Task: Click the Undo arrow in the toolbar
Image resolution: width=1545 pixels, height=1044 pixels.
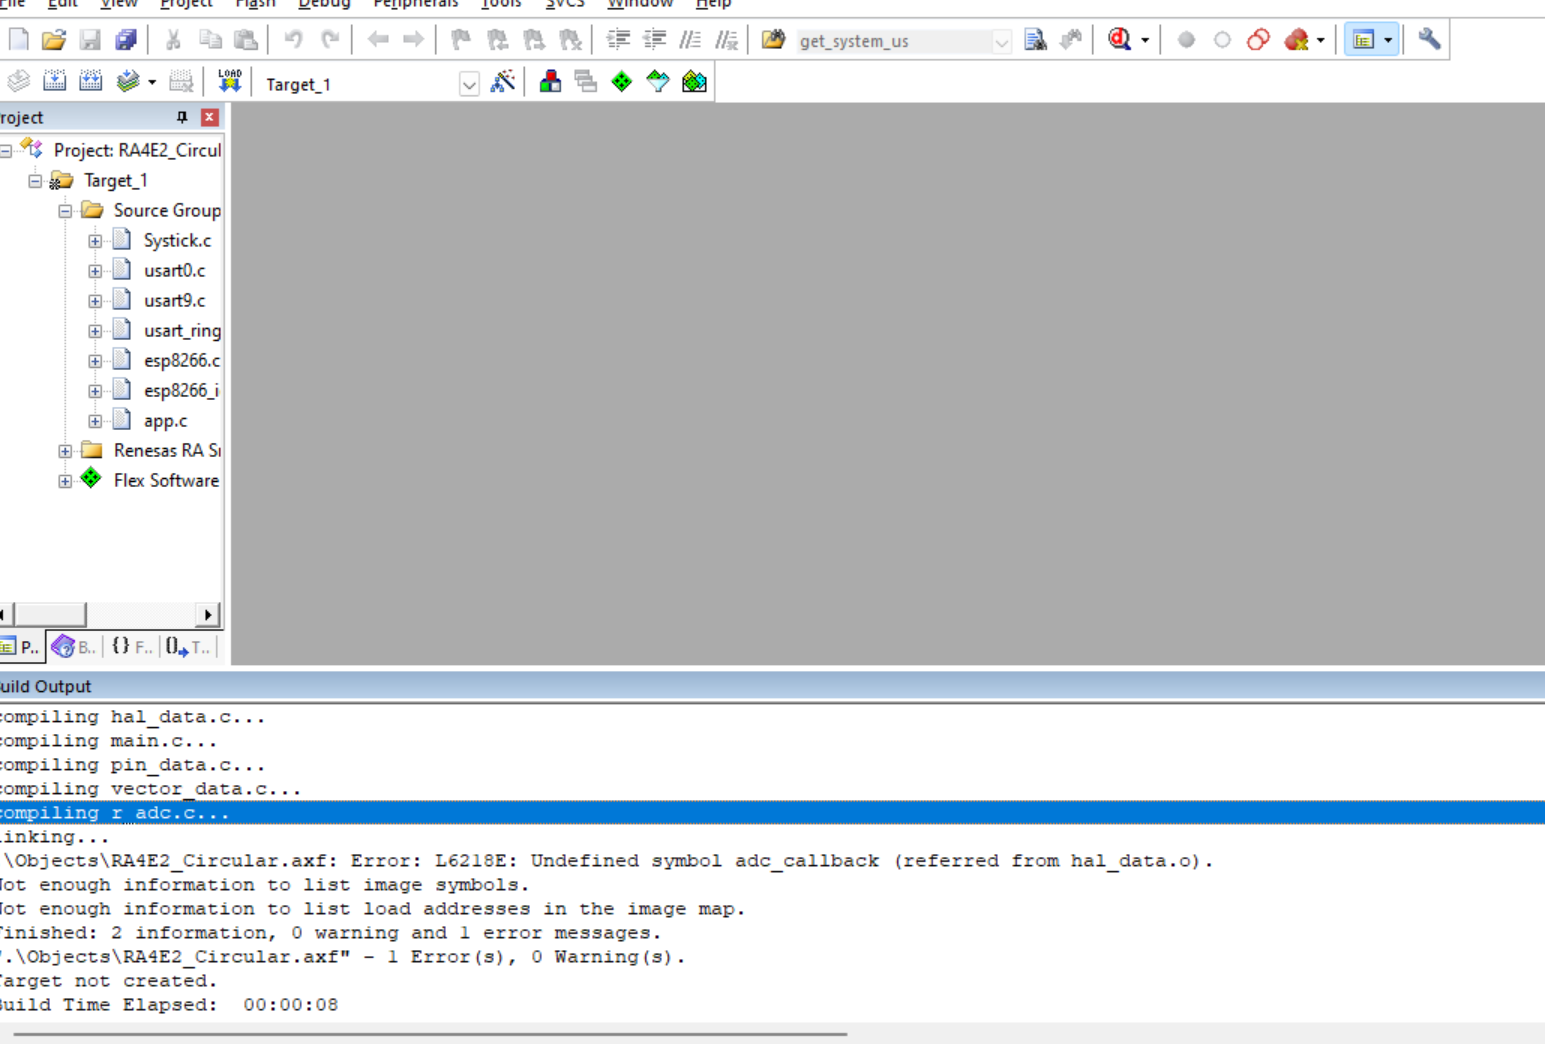Action: point(293,40)
